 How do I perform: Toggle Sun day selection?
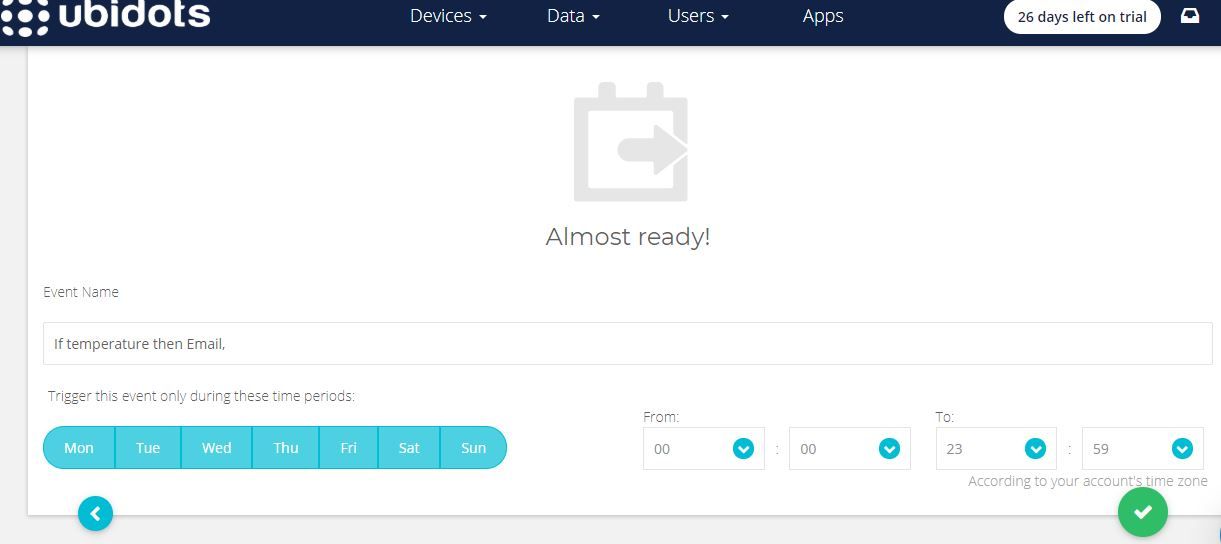[474, 448]
